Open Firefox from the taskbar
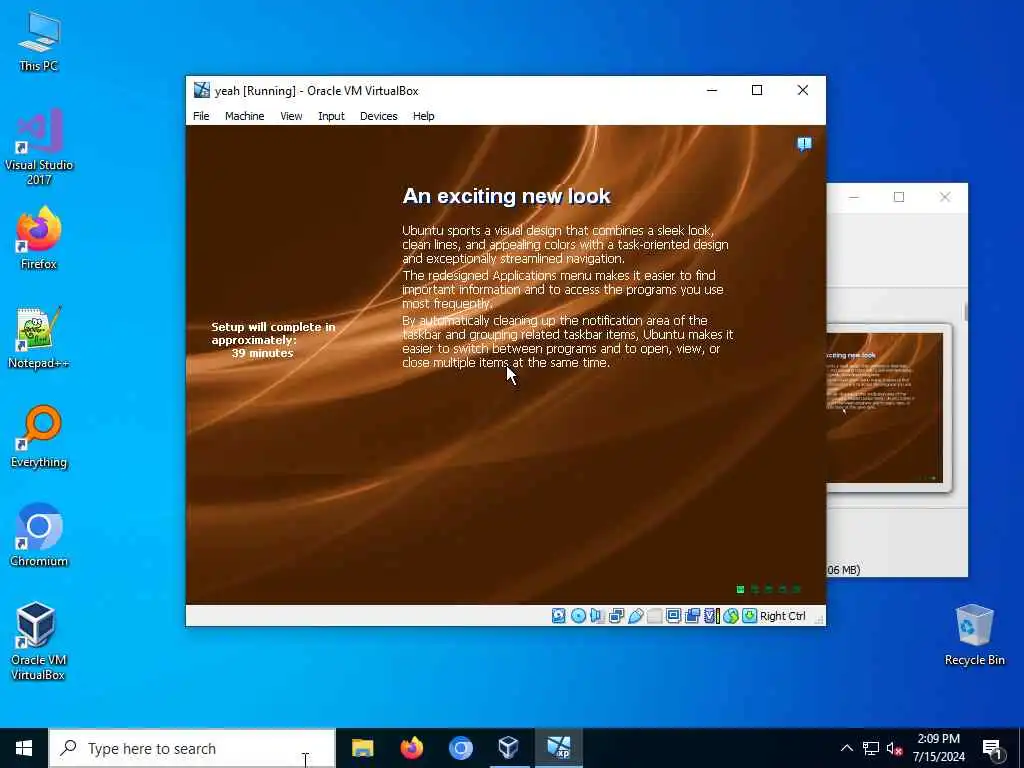1024x768 pixels. click(x=411, y=748)
